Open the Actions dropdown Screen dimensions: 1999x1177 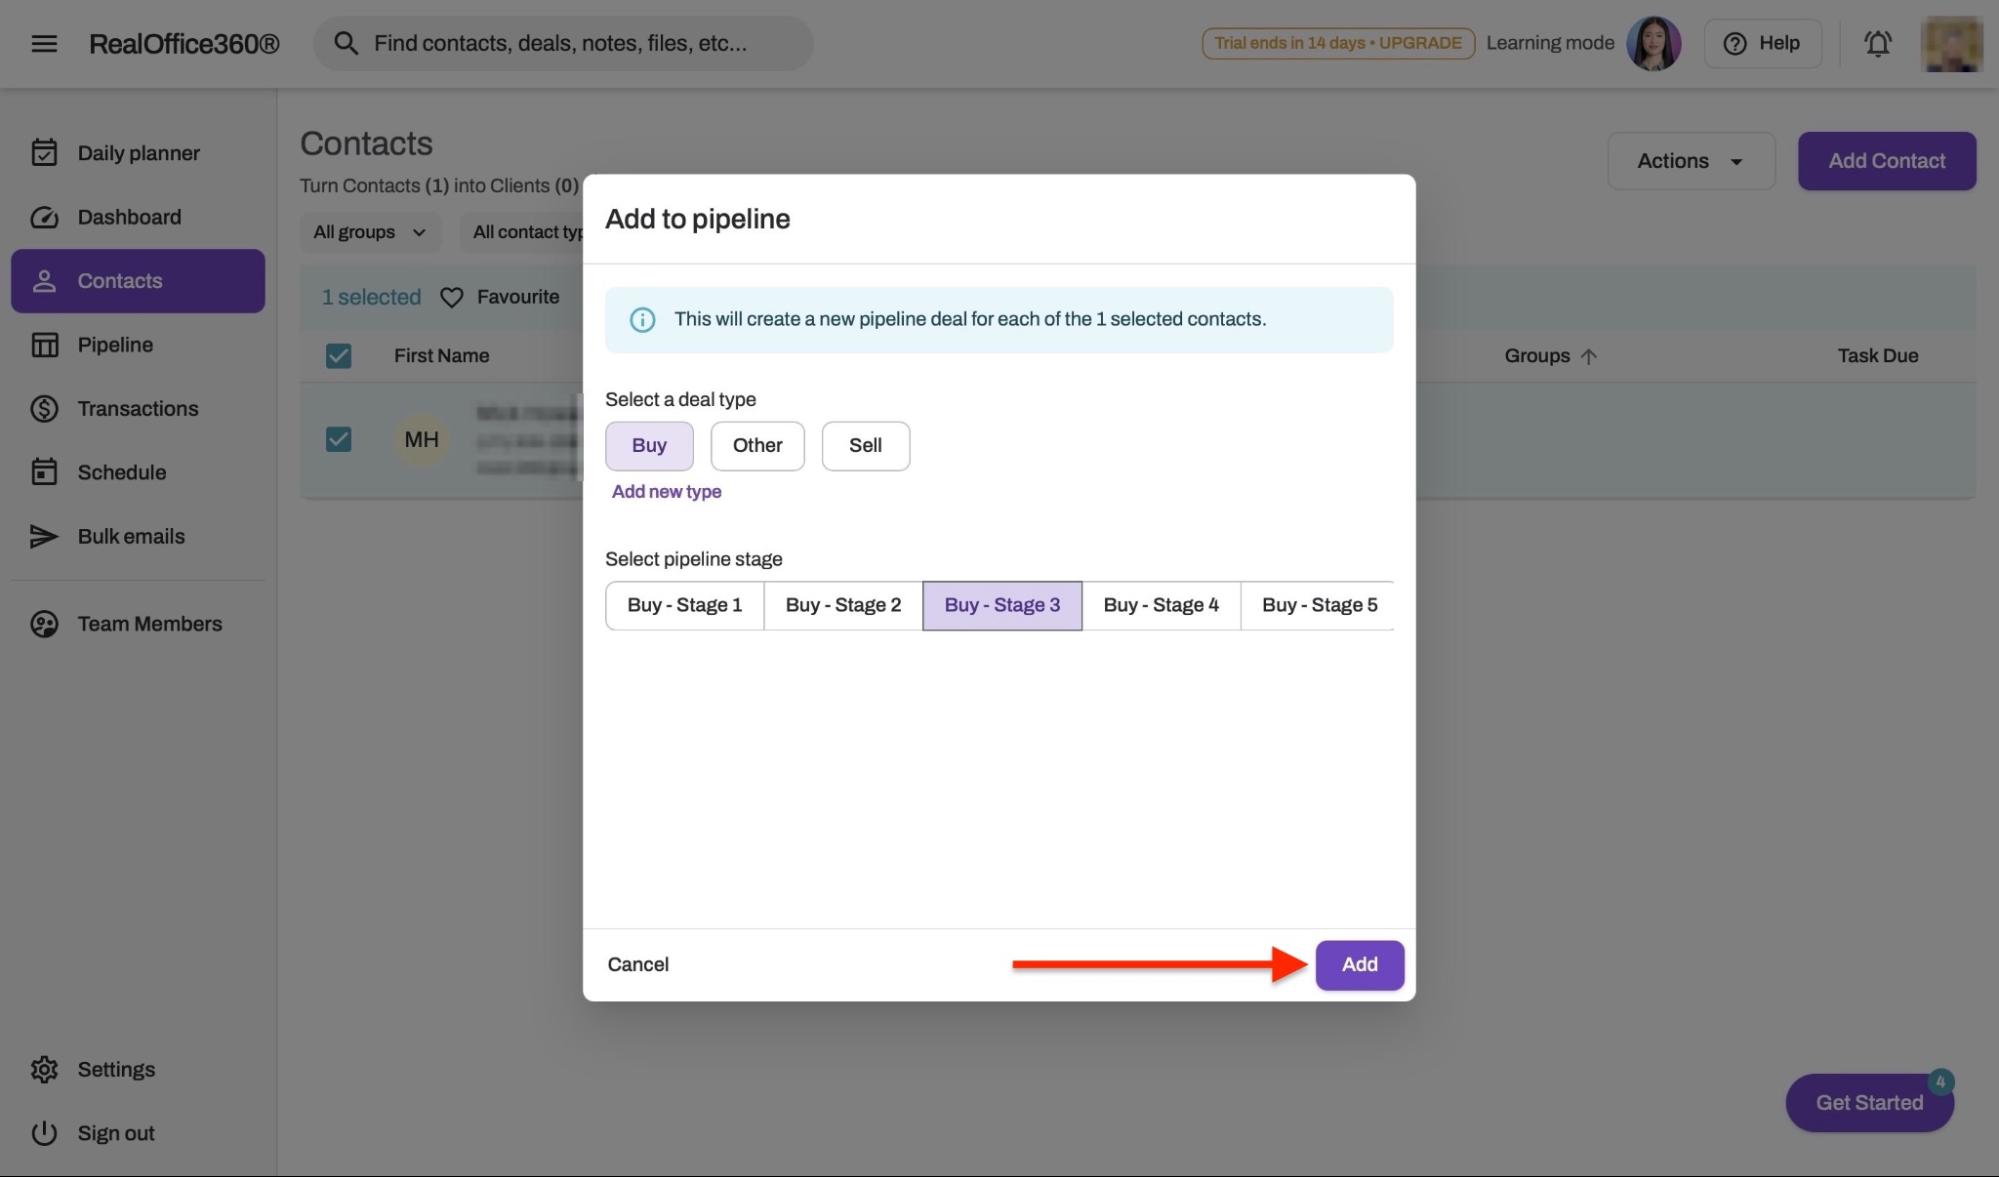1690,160
